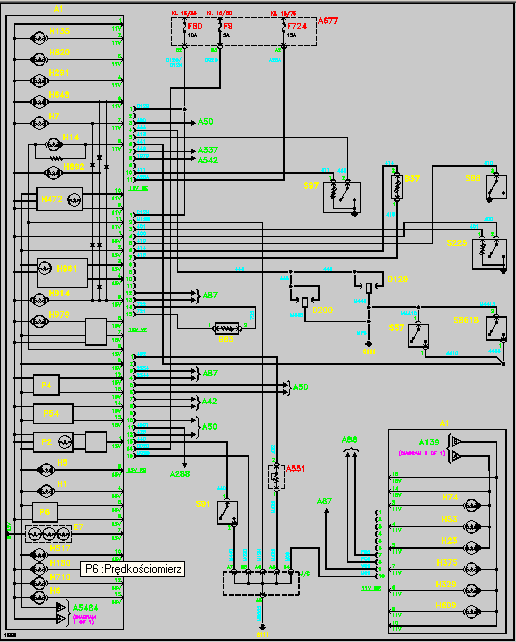Click the S91 switch symbol
The height and width of the screenshot is (642, 516).
(x=227, y=512)
